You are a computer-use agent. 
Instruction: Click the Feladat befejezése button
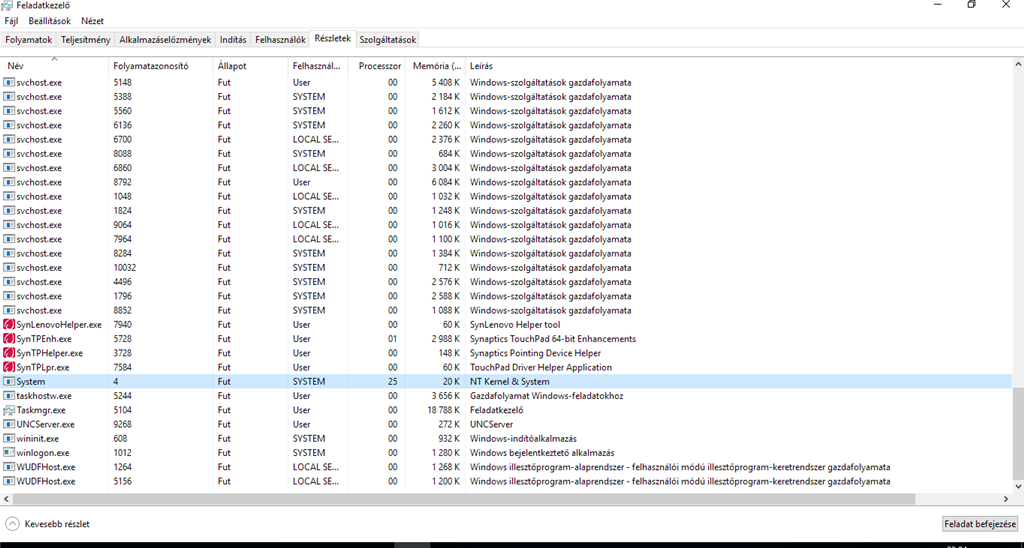pos(980,524)
